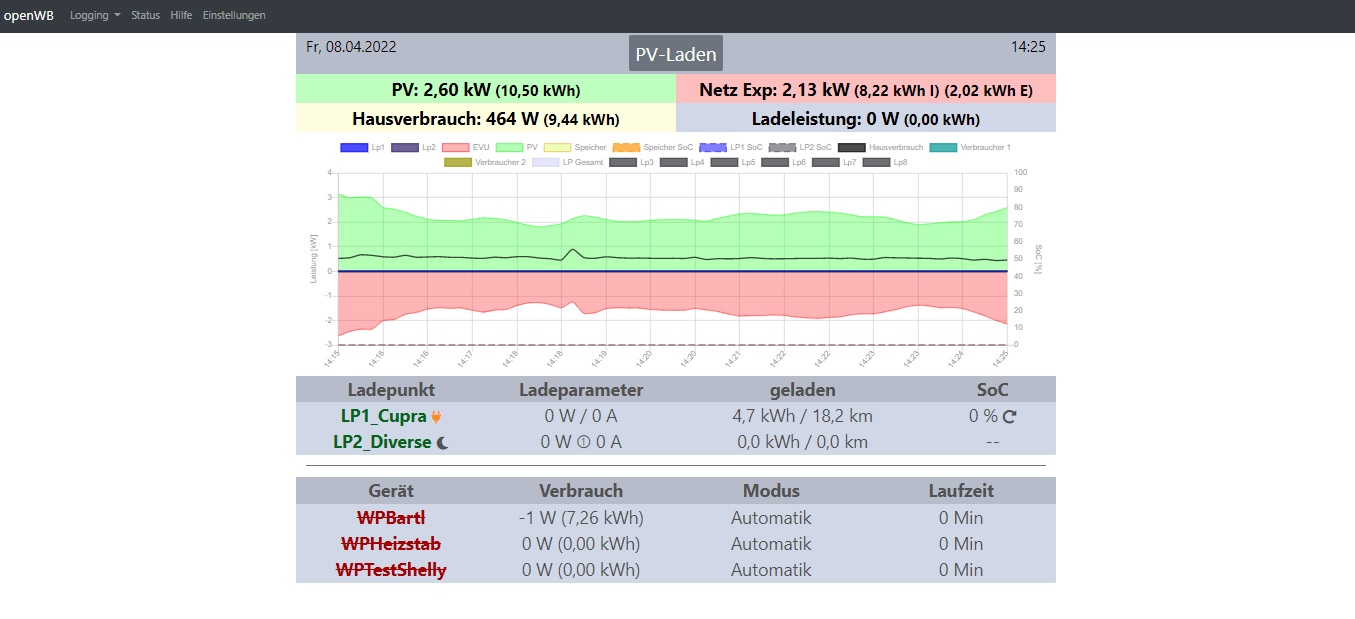Toggle Verbraucher 2 legend entry
Viewport: 1355px width, 619px height.
[484, 162]
